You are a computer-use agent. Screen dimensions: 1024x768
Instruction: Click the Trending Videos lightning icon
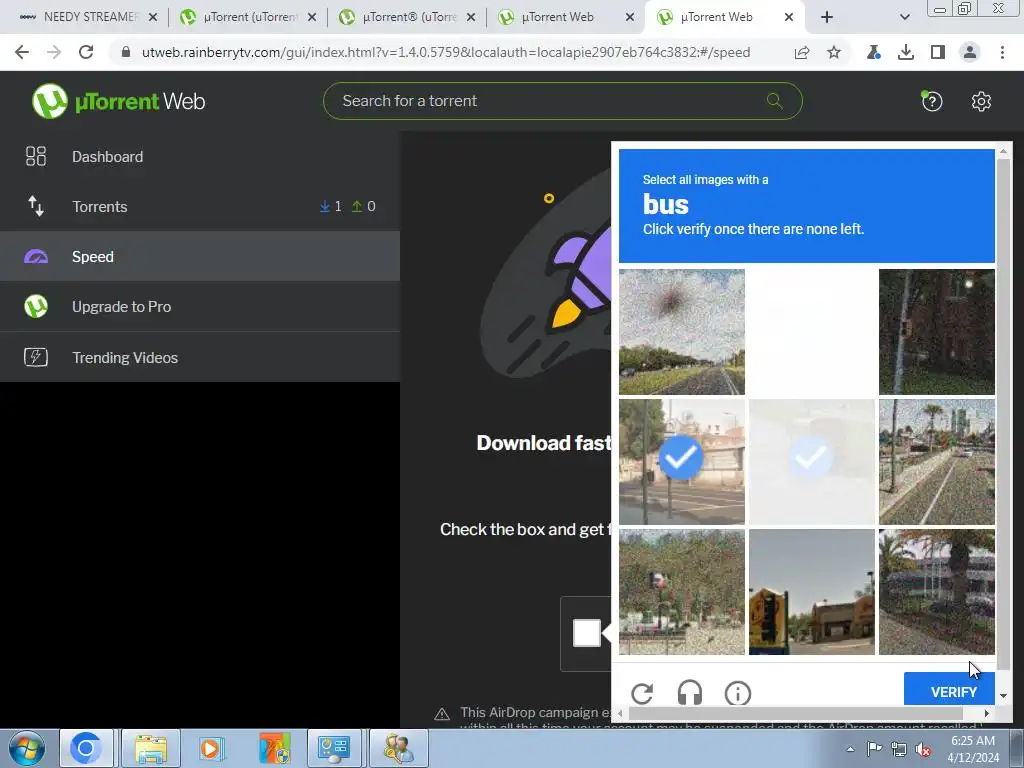[36, 357]
